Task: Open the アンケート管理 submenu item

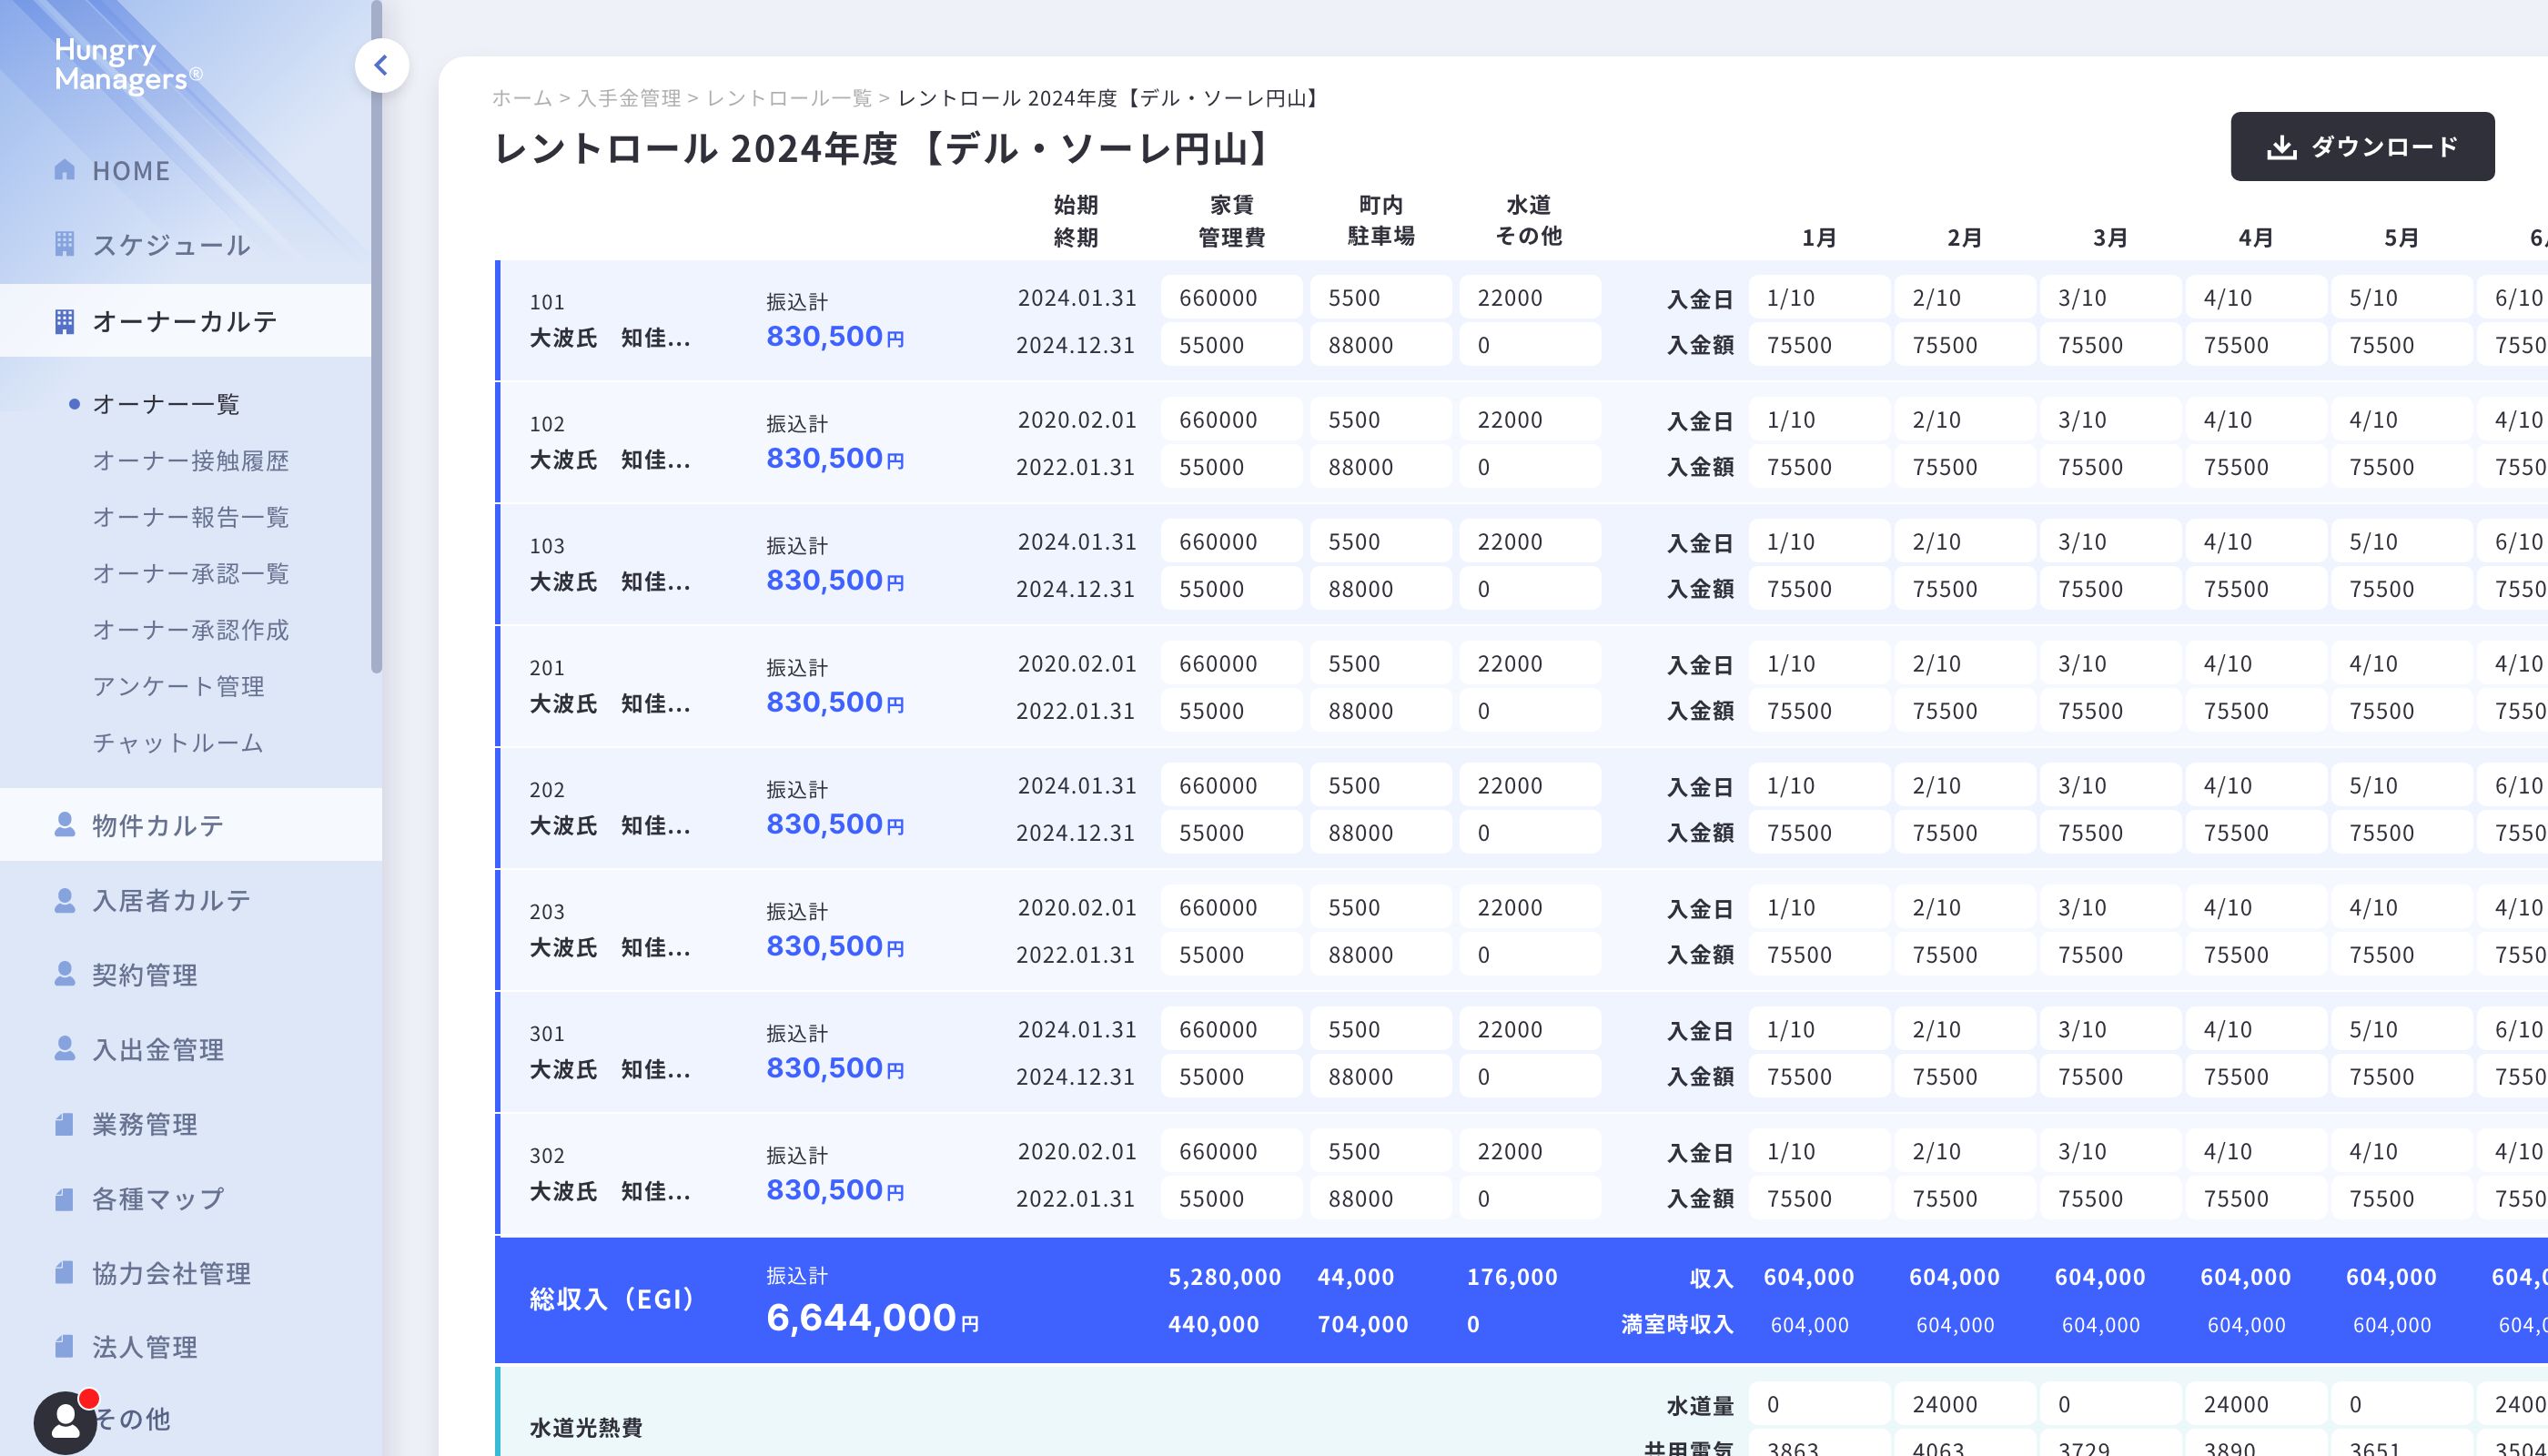Action: (x=178, y=687)
